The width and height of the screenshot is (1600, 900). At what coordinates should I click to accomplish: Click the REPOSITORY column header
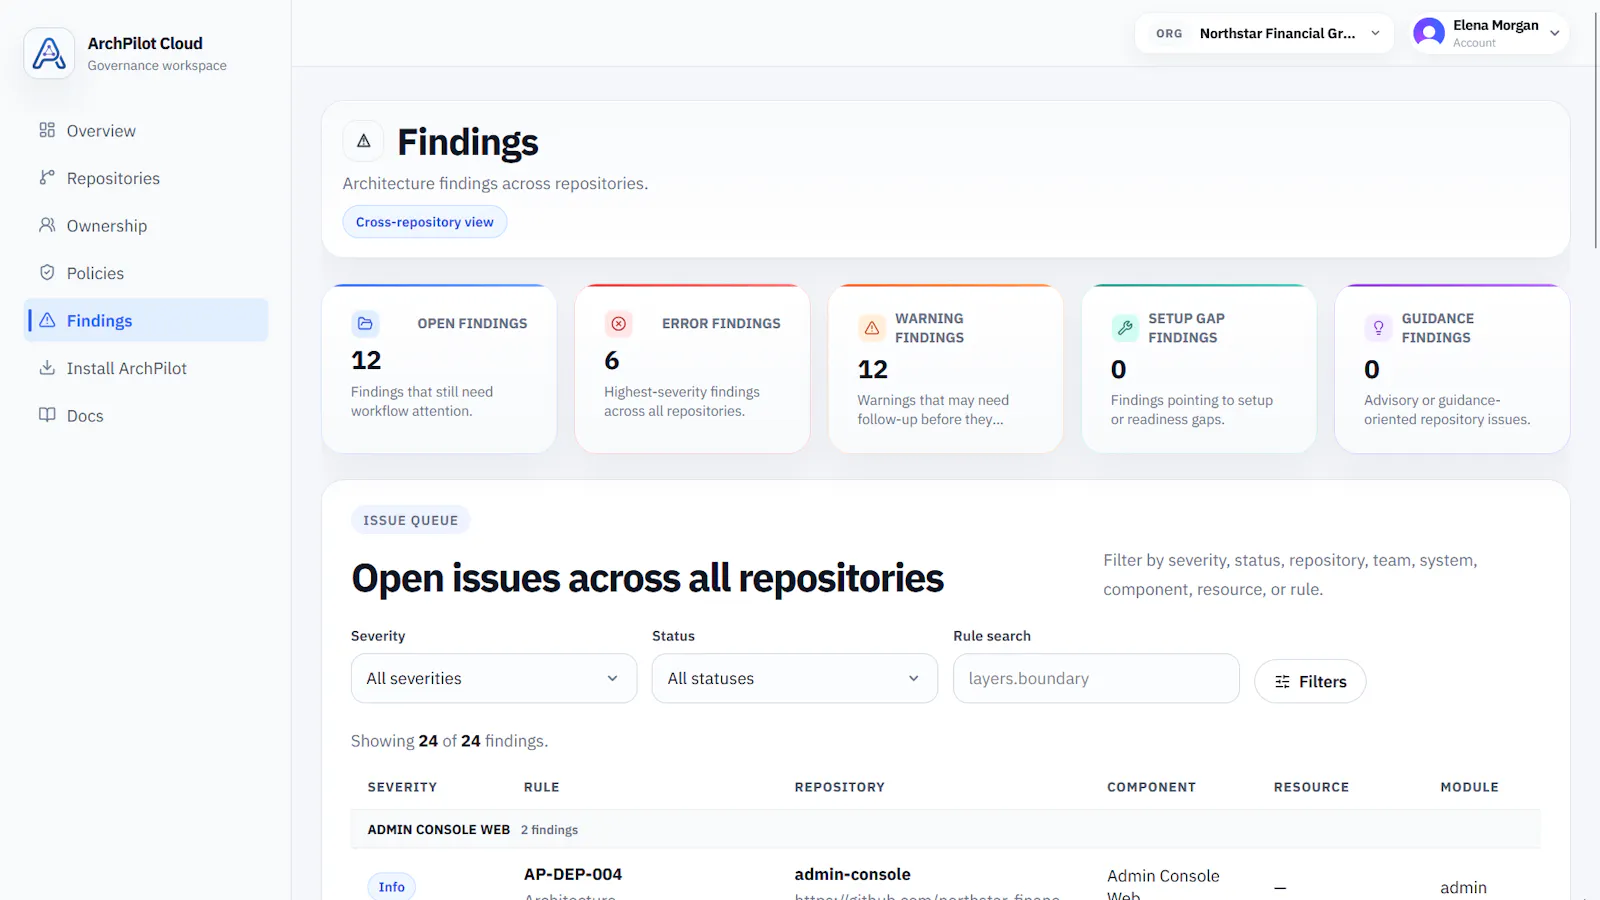[x=839, y=787]
